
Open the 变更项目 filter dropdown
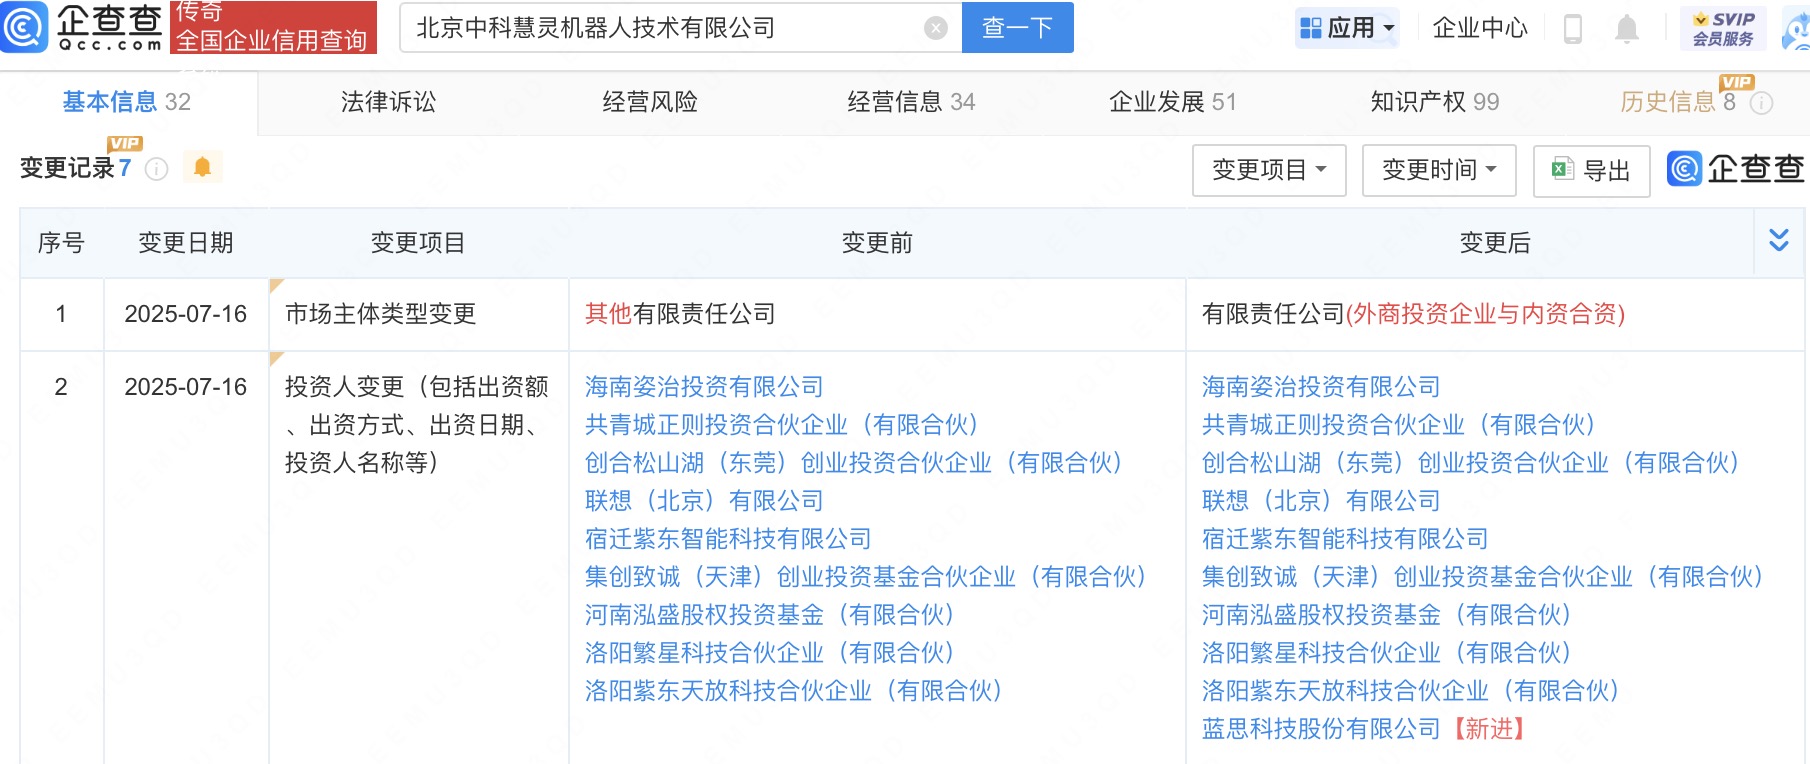(x=1269, y=170)
